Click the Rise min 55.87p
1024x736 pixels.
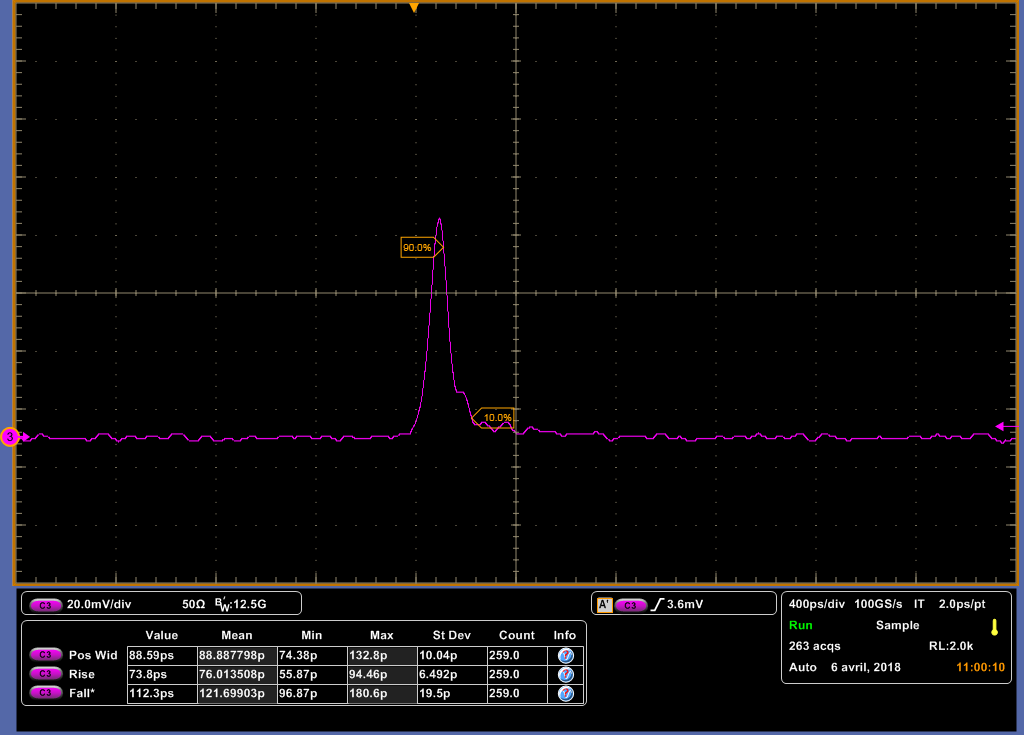point(312,674)
